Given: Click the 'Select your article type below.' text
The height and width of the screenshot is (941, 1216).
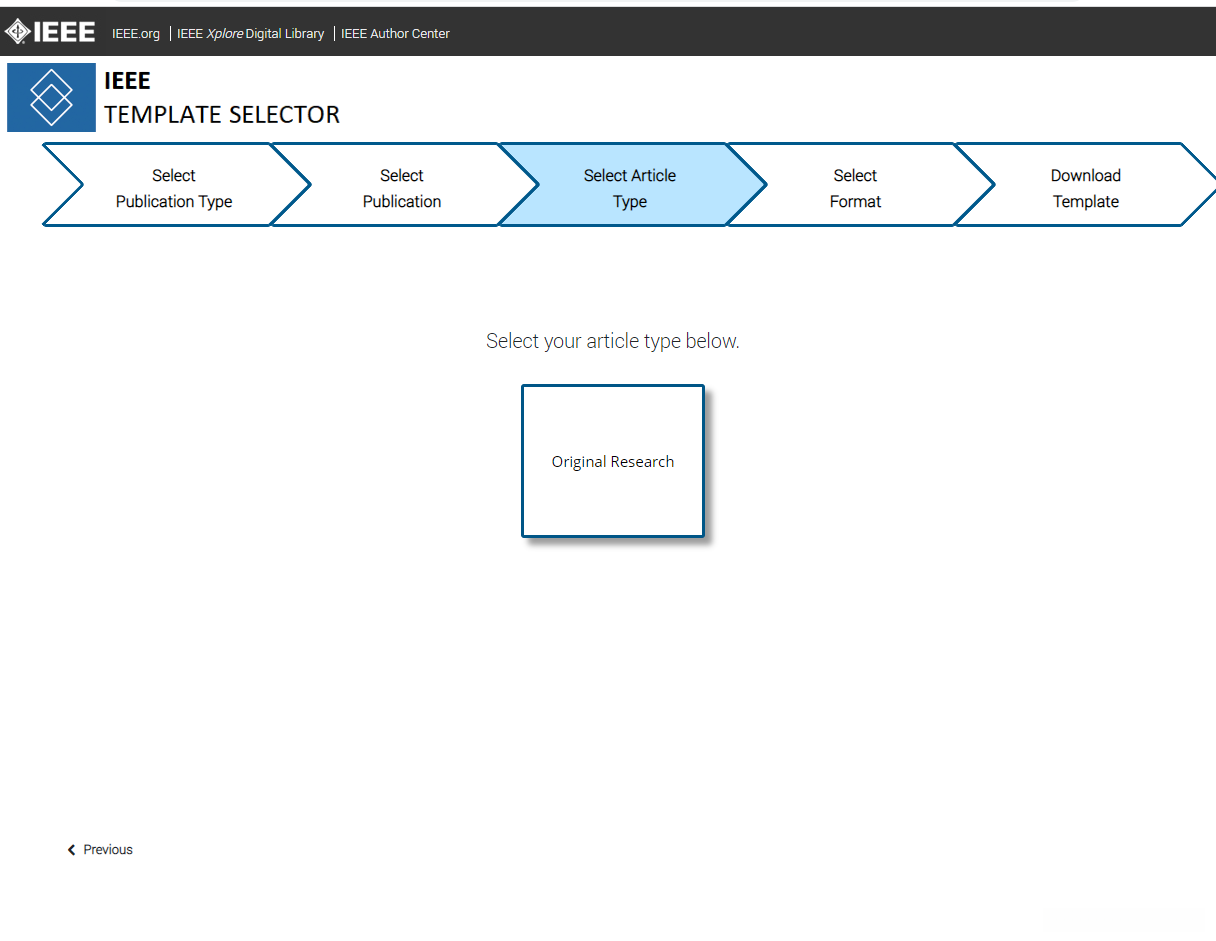Looking at the screenshot, I should click(613, 341).
